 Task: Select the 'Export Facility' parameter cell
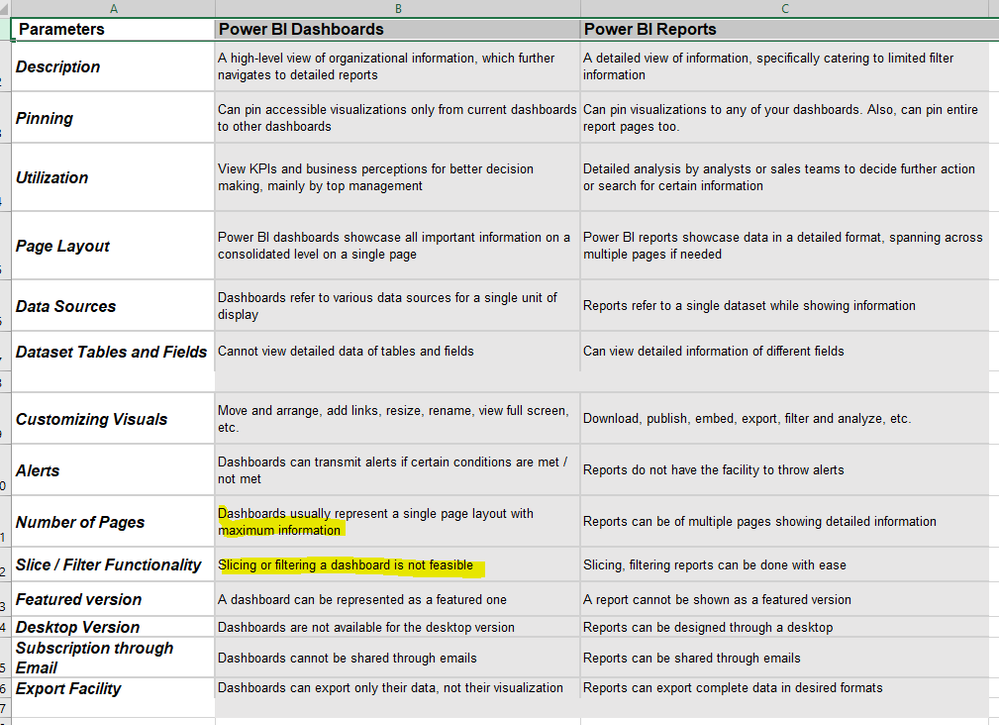pos(113,688)
